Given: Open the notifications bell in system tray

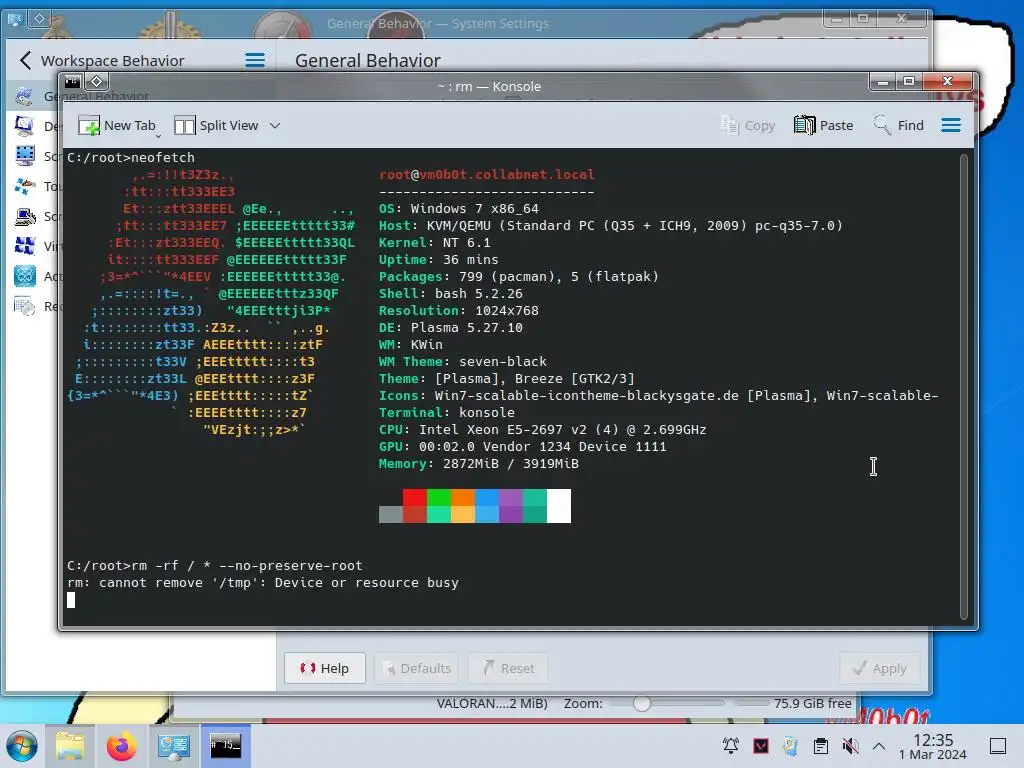Looking at the screenshot, I should pyautogui.click(x=731, y=746).
